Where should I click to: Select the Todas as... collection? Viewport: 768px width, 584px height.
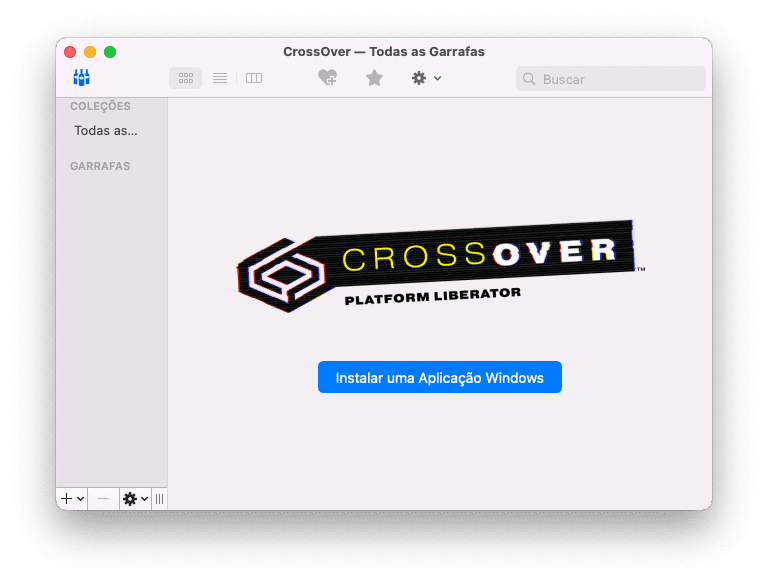click(106, 130)
